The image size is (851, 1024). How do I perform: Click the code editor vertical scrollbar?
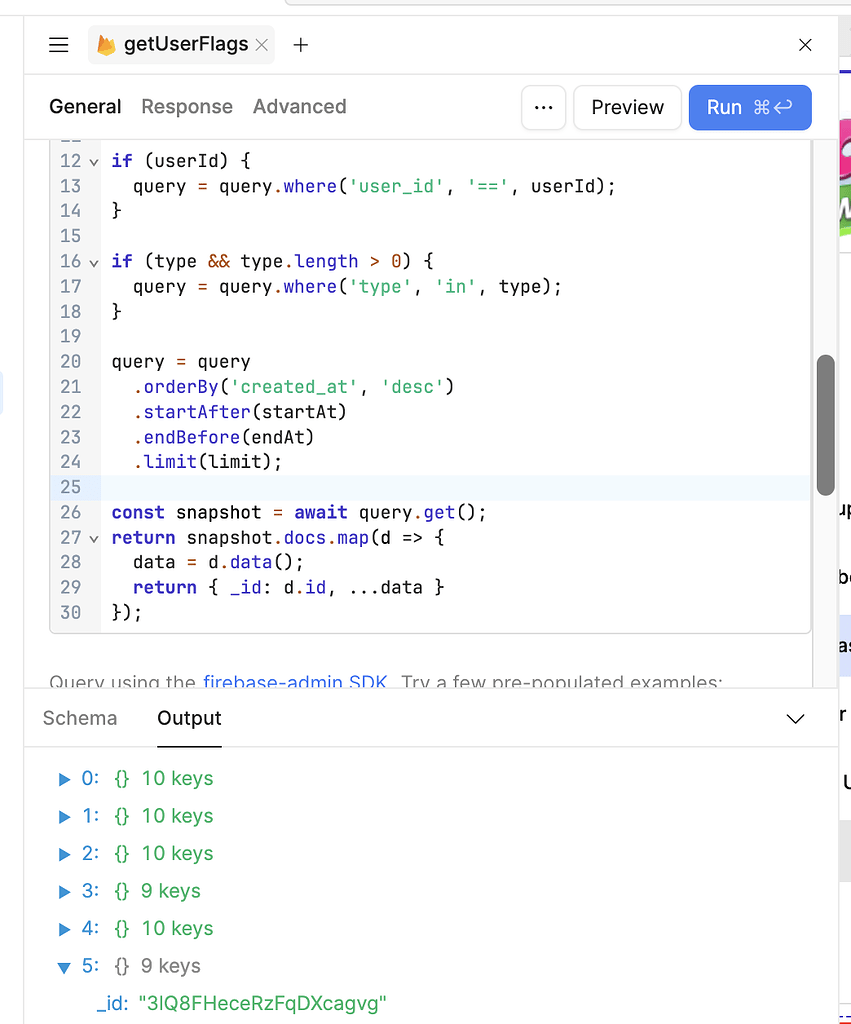point(826,425)
